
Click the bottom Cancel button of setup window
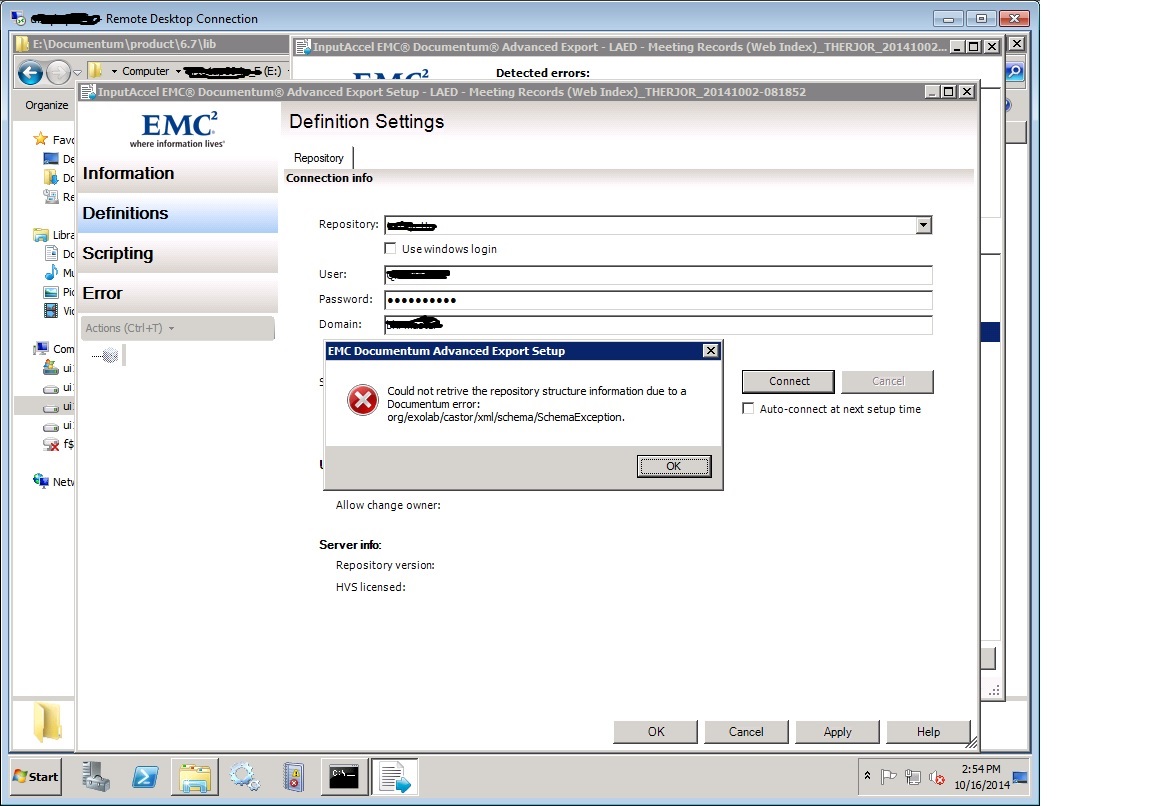(746, 732)
